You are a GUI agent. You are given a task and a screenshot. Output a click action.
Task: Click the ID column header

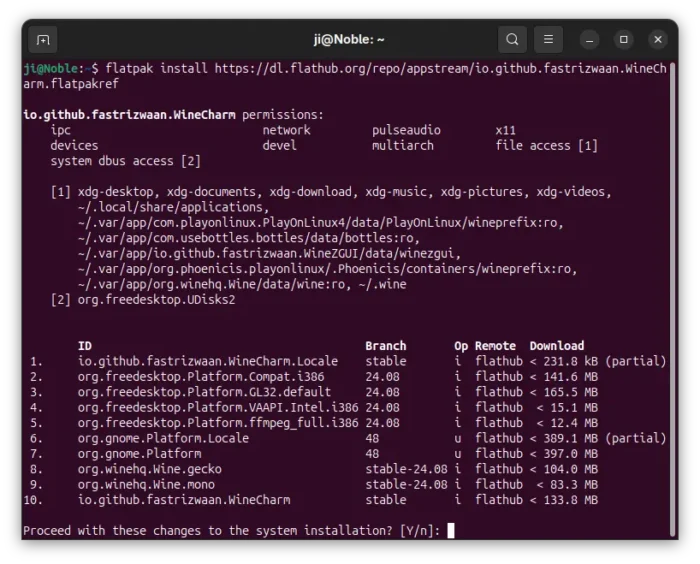[x=85, y=346]
